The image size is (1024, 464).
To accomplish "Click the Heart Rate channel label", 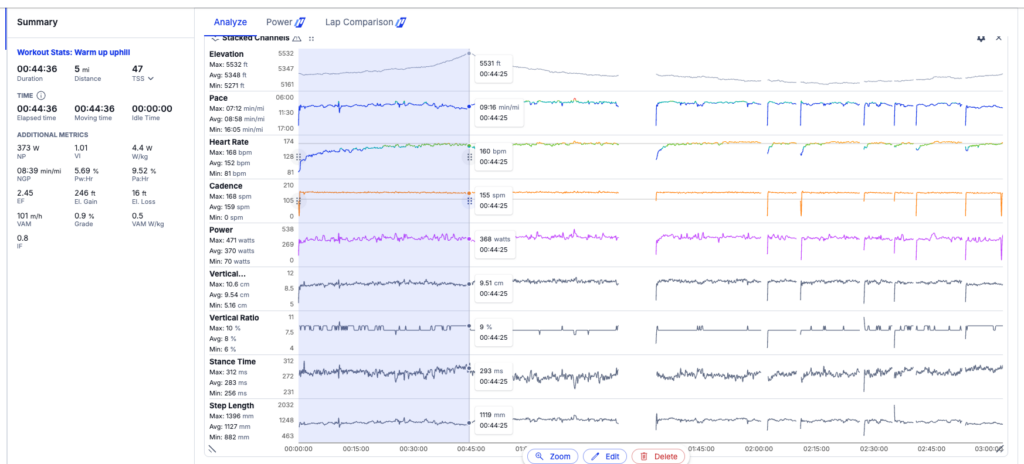I will coord(229,142).
